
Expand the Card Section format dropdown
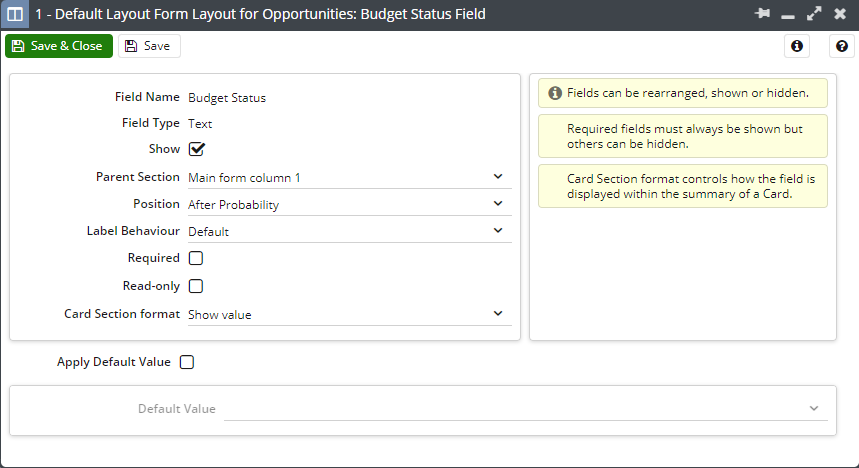[x=350, y=315]
